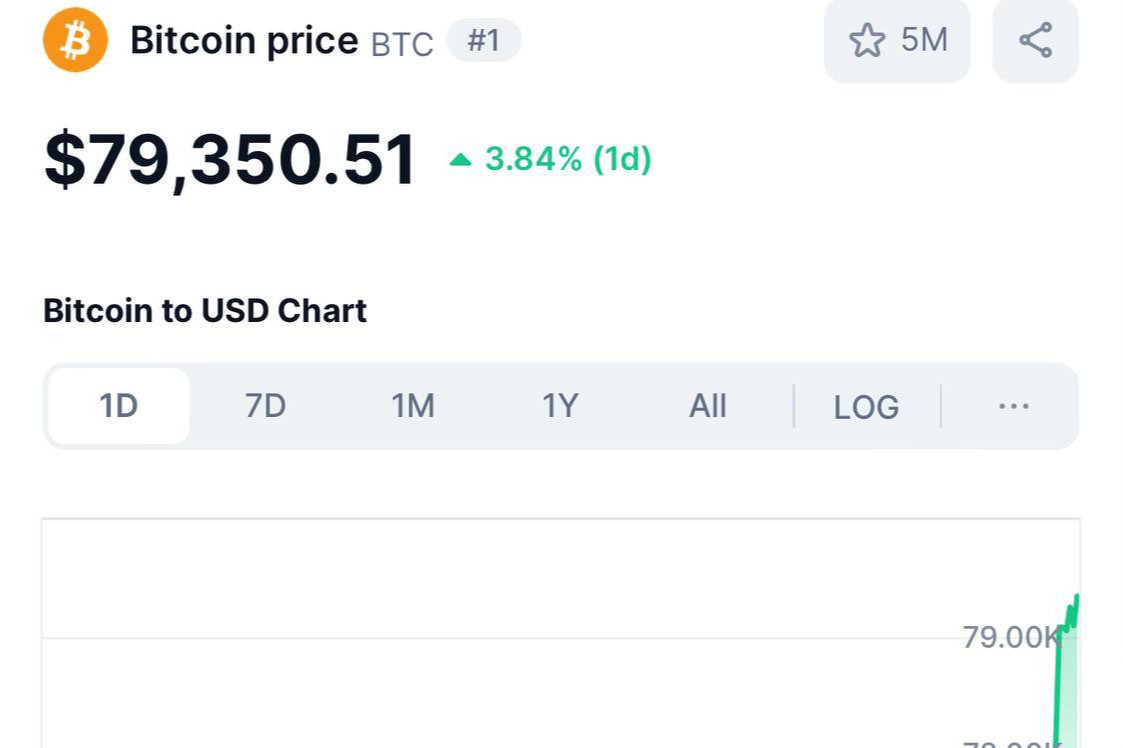This screenshot has height=748, width=1123.
Task: Select the BTC ticker symbol
Action: point(401,43)
